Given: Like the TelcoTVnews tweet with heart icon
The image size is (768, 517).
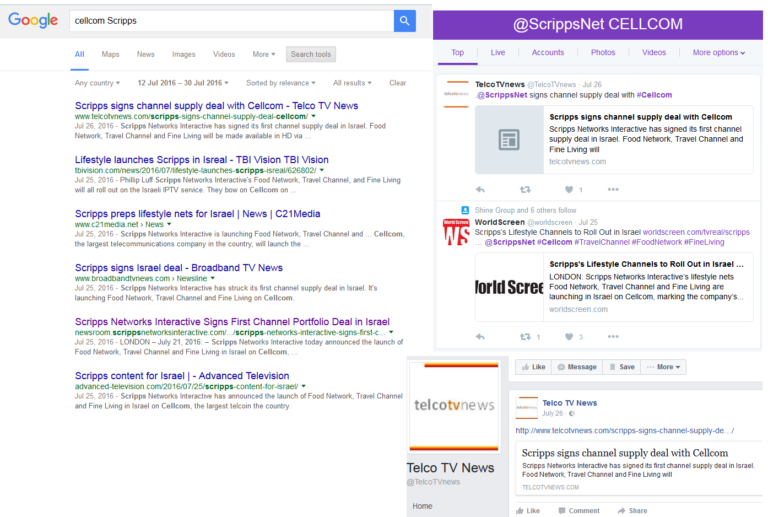Looking at the screenshot, I should (569, 189).
